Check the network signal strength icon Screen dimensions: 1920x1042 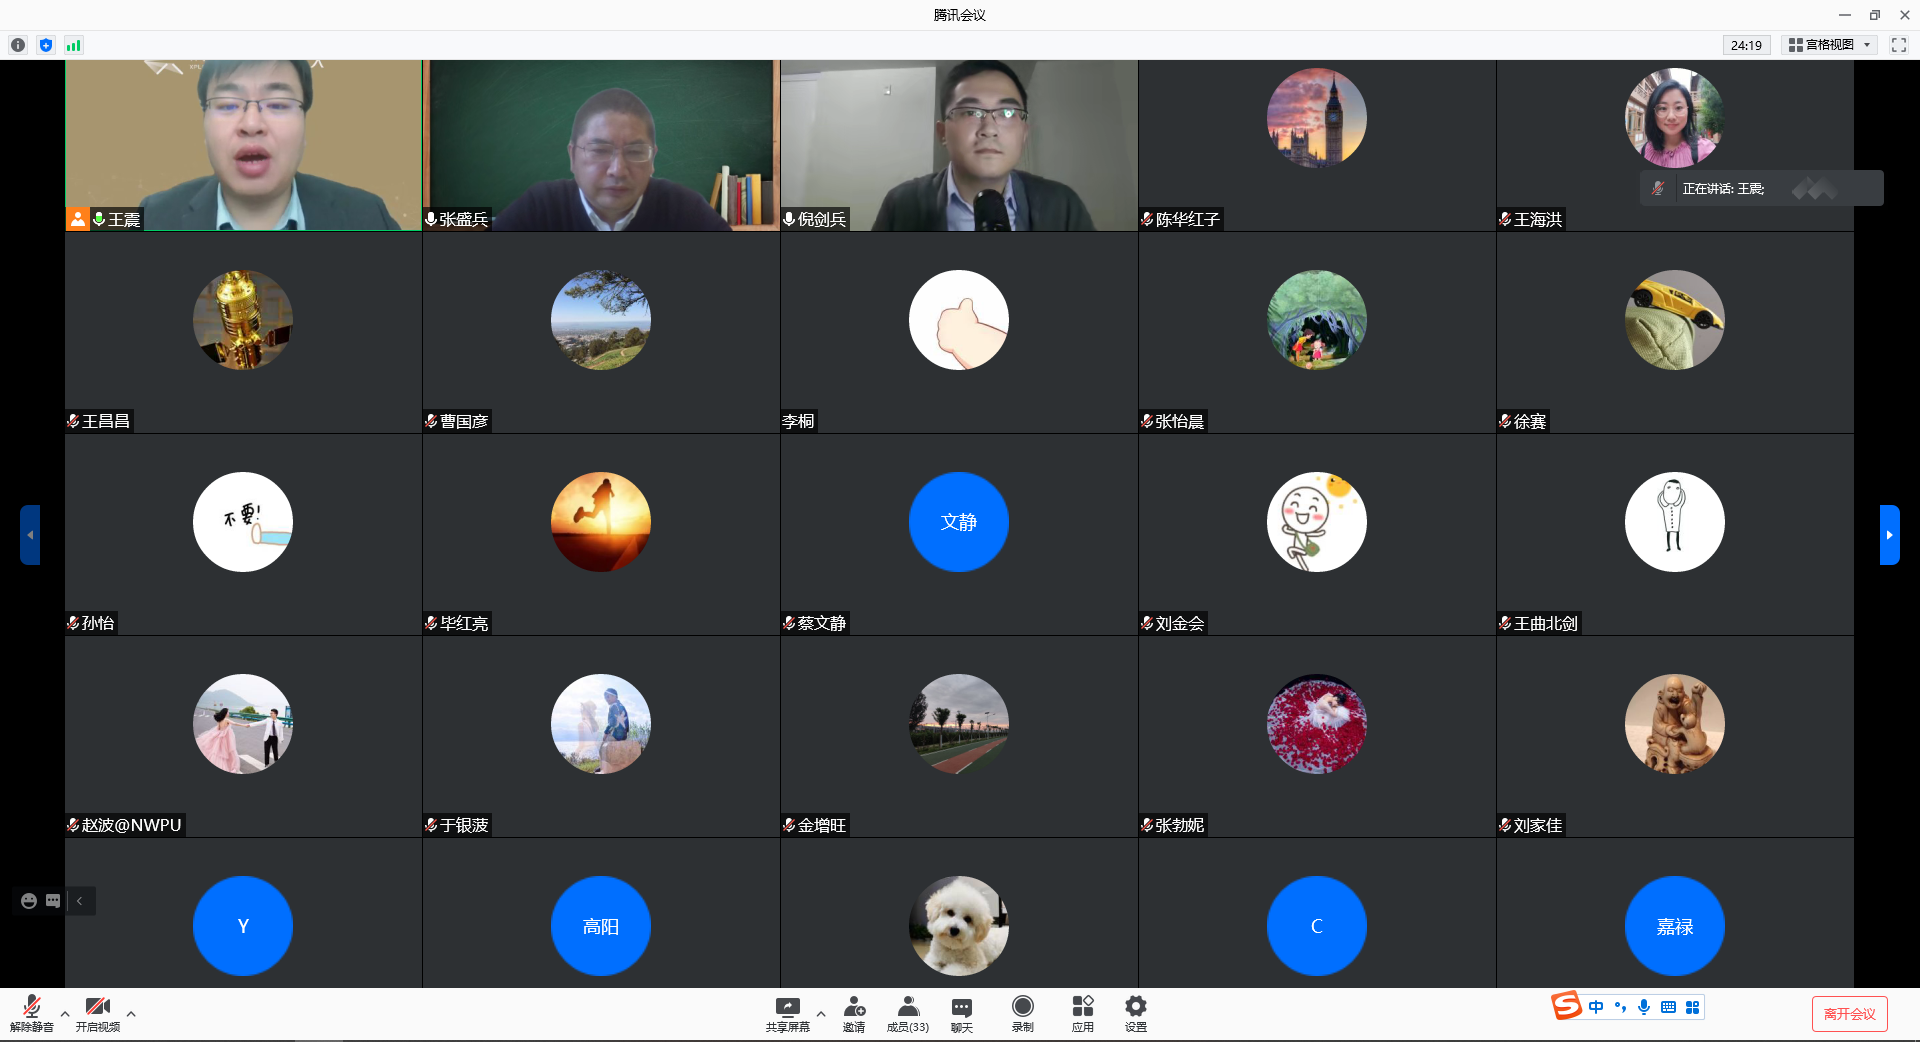[74, 45]
